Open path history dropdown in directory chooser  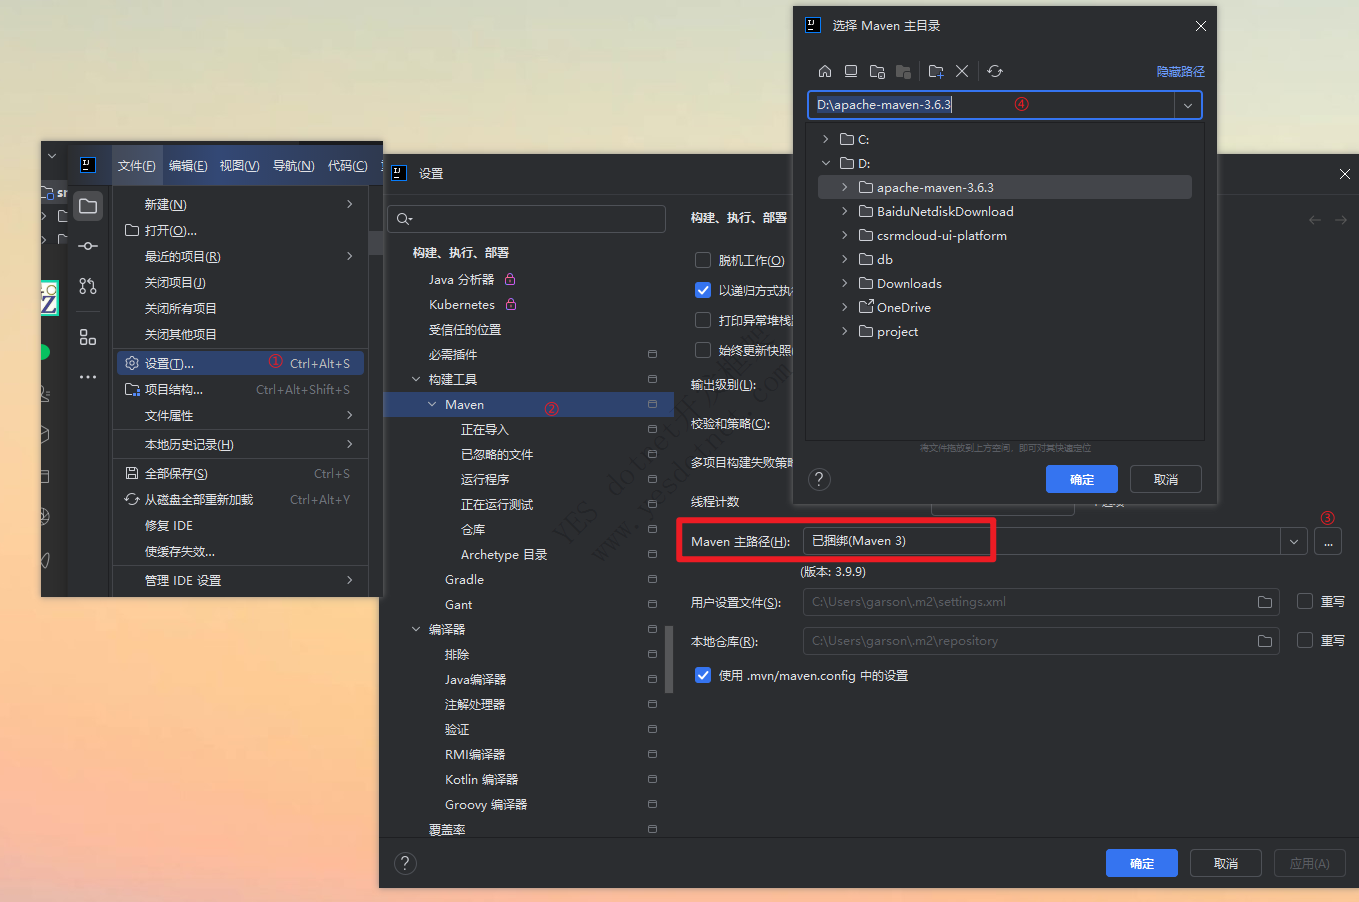1188,105
